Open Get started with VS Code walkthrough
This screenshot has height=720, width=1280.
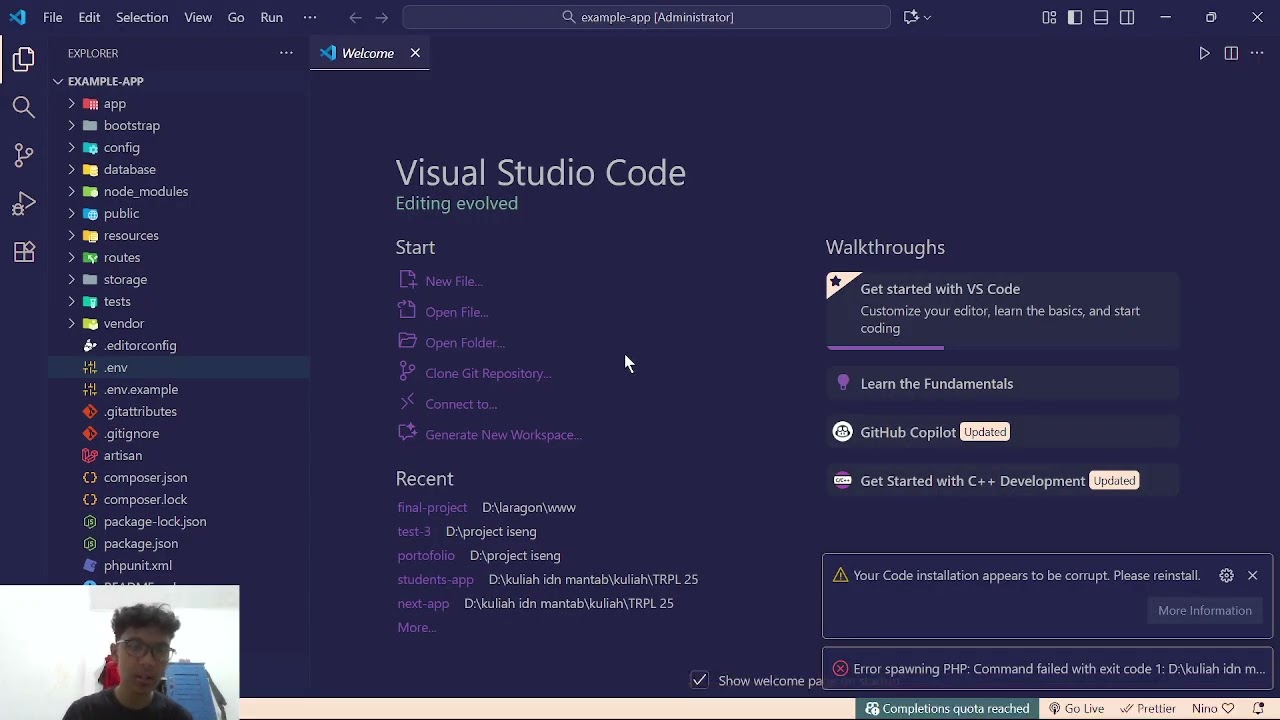pyautogui.click(x=1002, y=310)
